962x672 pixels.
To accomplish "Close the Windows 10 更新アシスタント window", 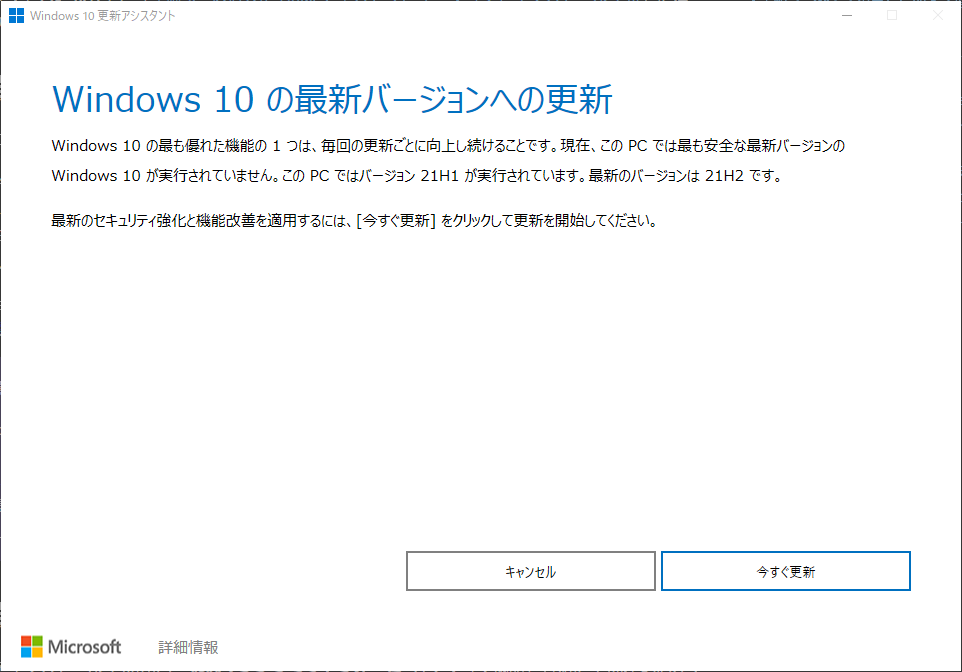I will (x=937, y=15).
